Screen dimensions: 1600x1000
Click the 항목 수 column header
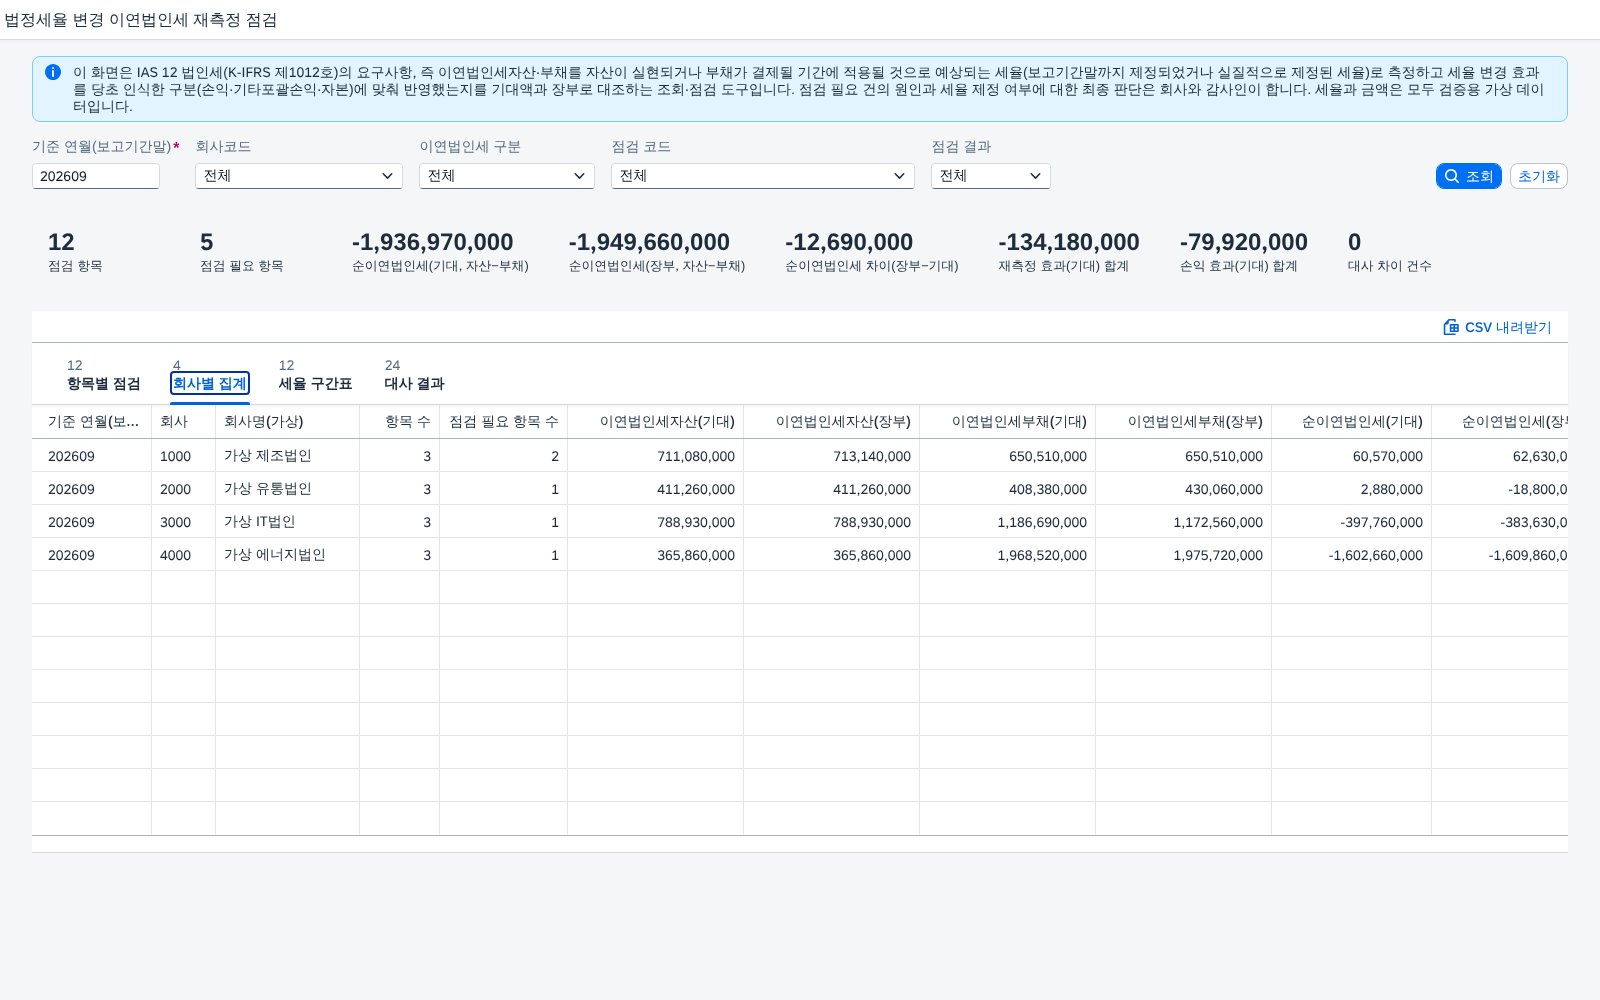(400, 422)
